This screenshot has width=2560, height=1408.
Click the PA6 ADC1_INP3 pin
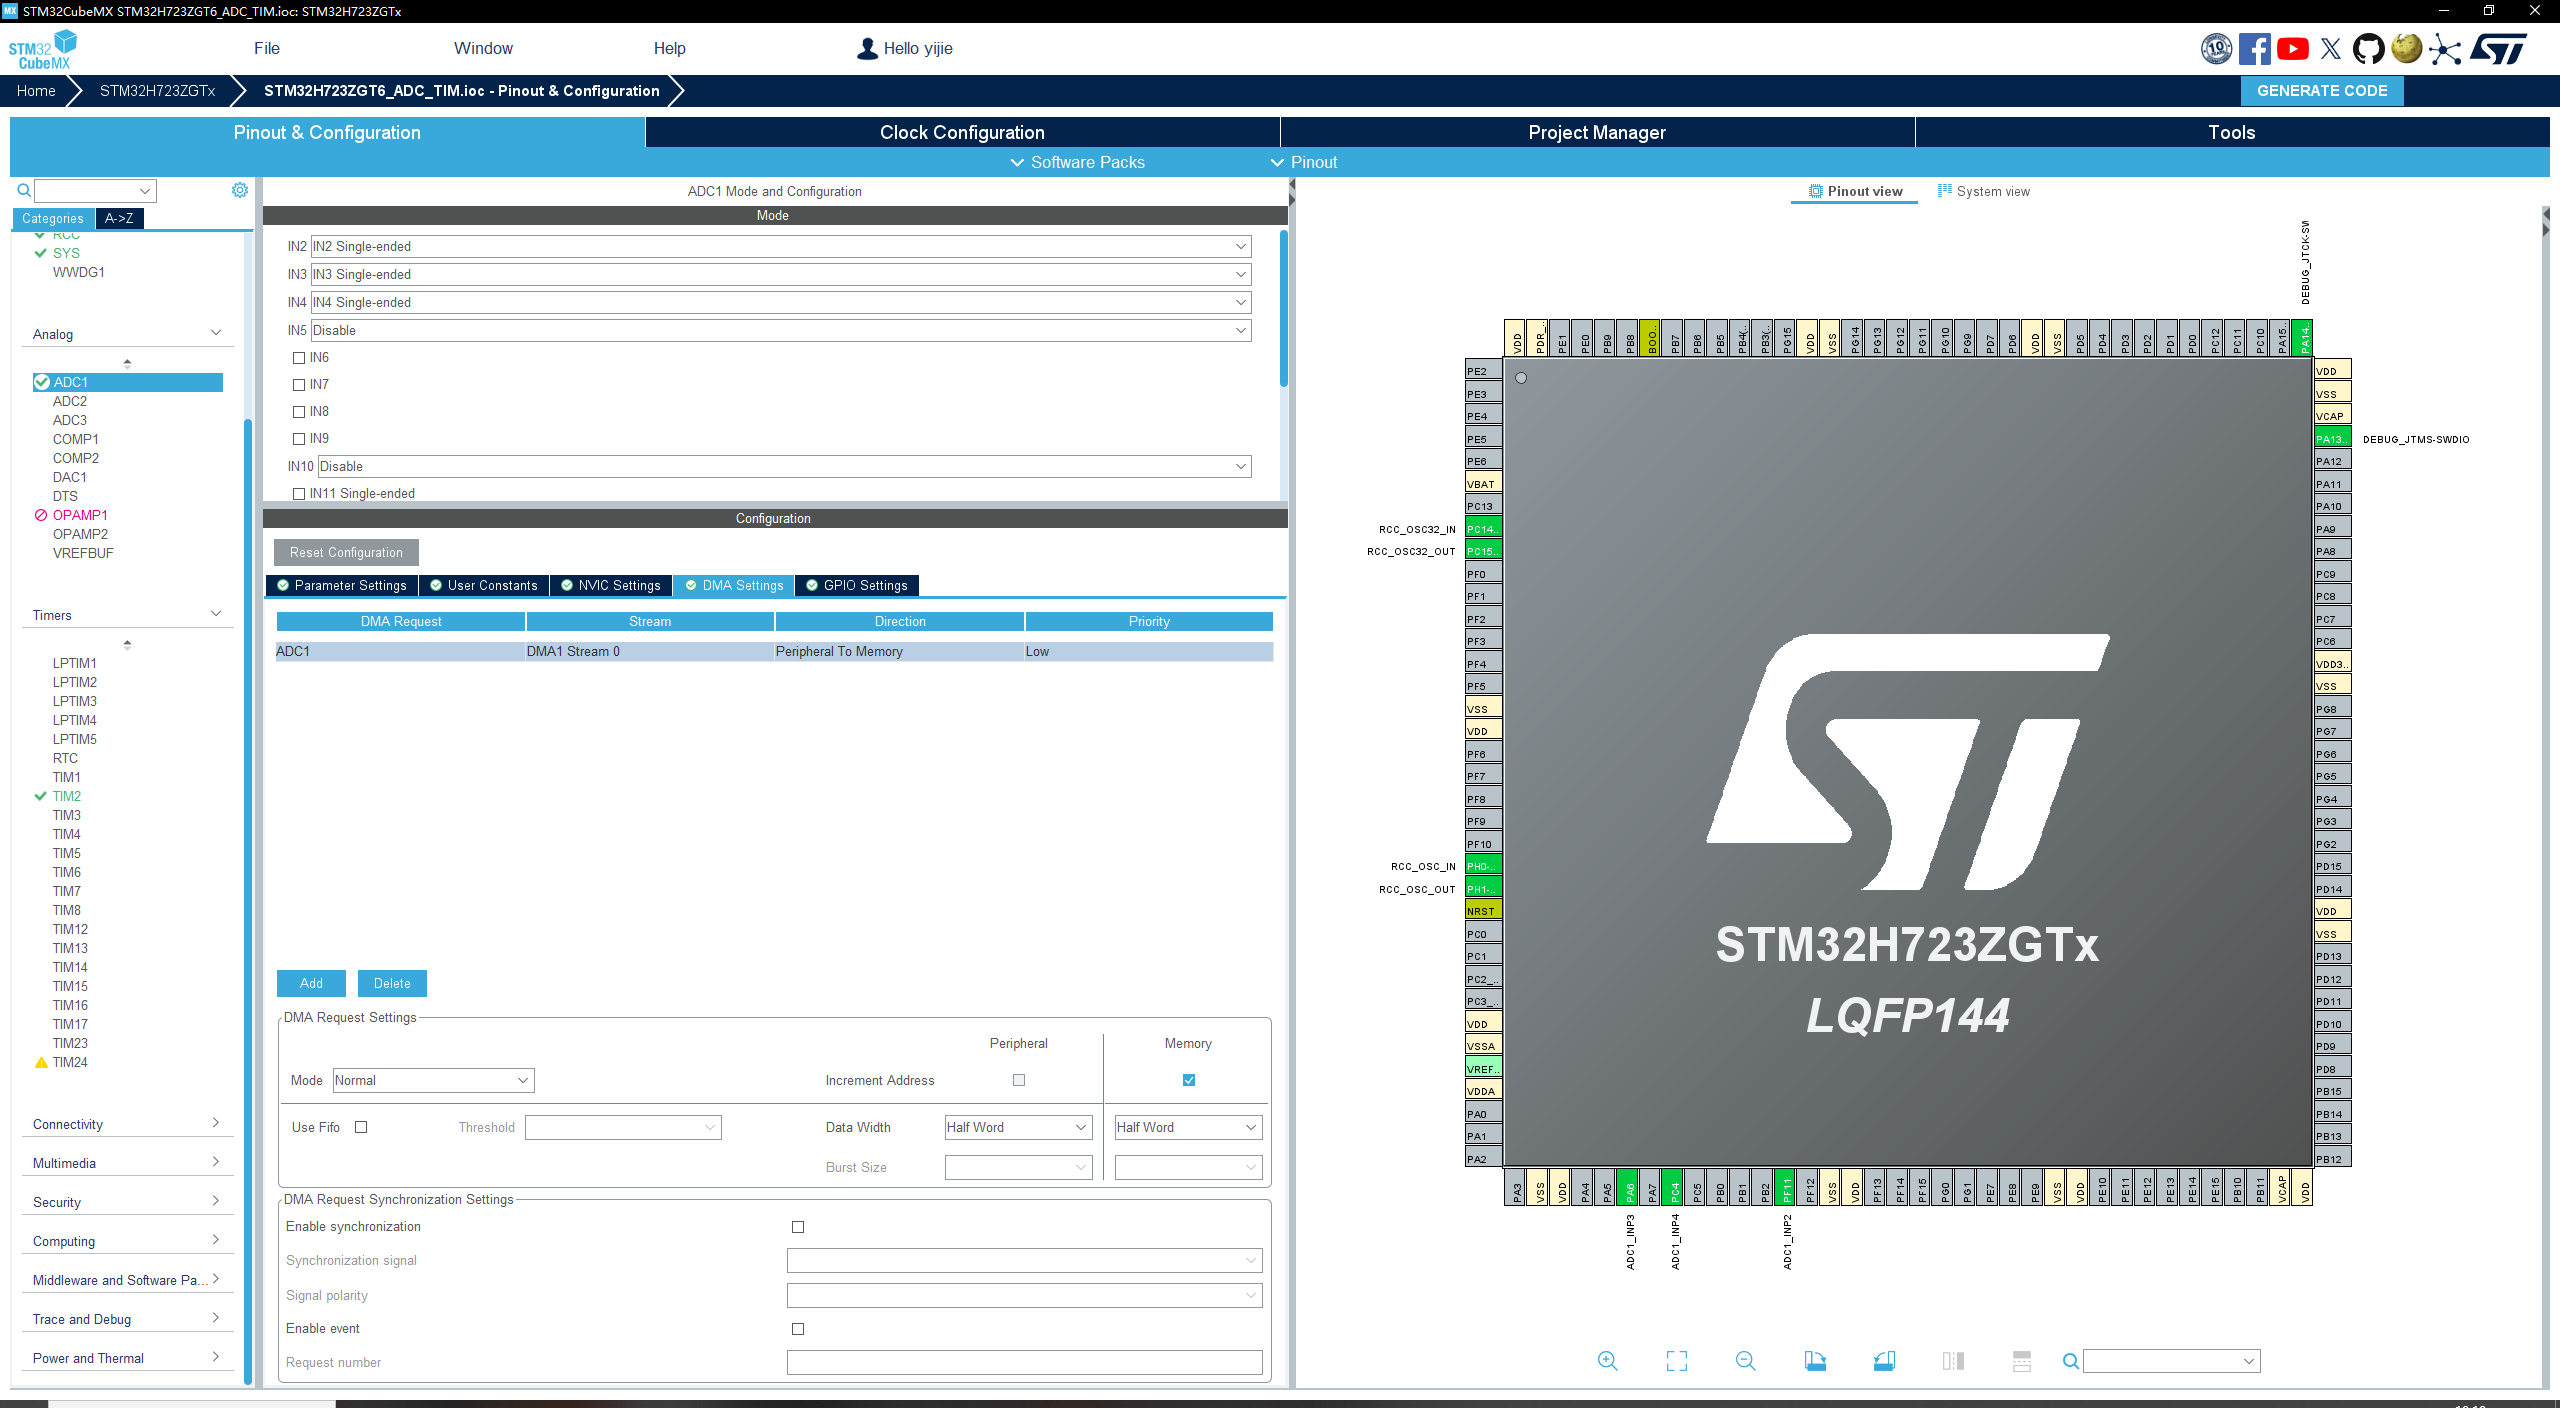[x=1630, y=1187]
